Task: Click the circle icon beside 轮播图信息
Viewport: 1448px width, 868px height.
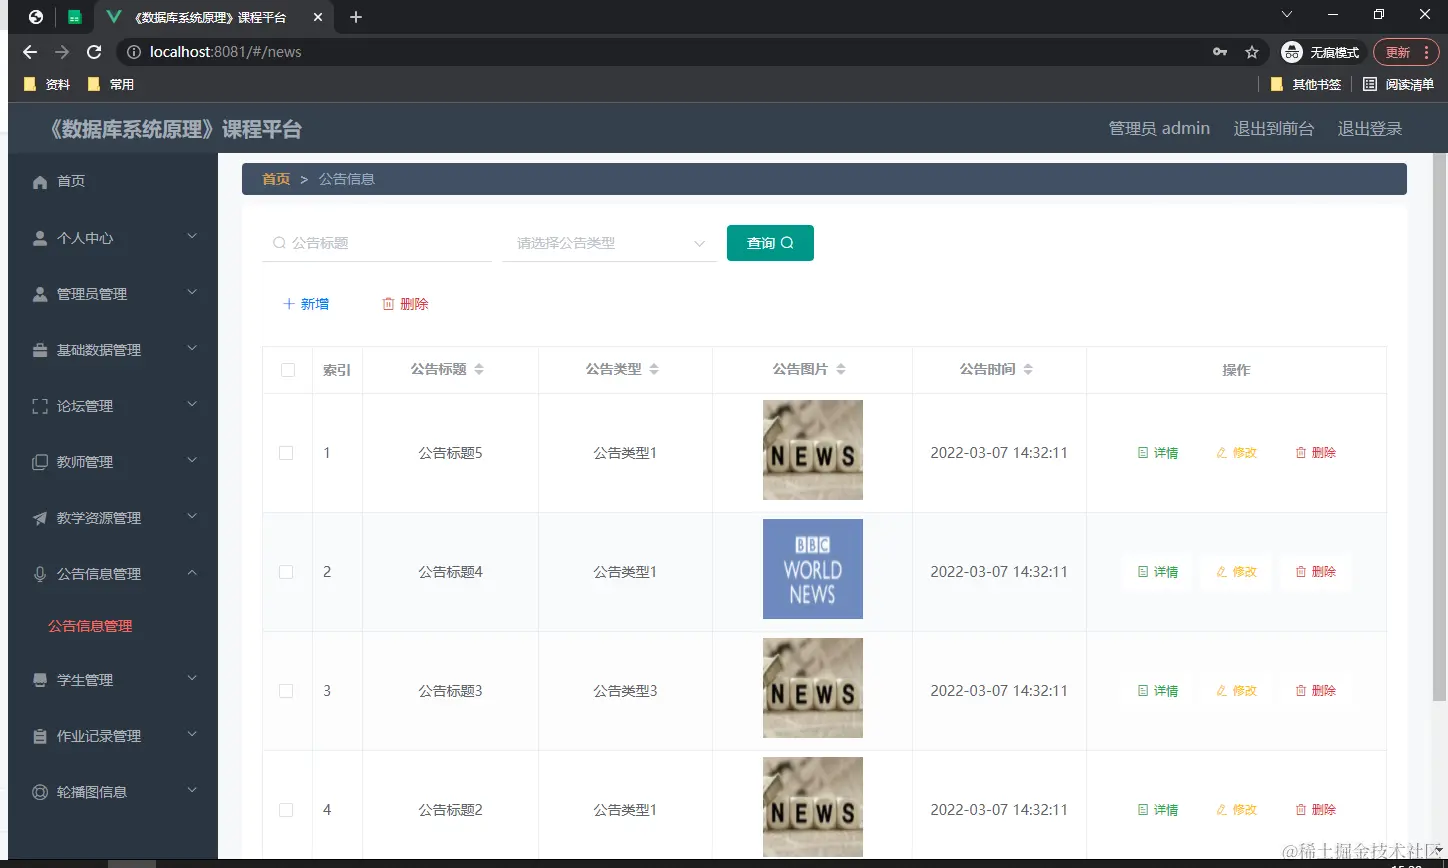Action: point(40,792)
